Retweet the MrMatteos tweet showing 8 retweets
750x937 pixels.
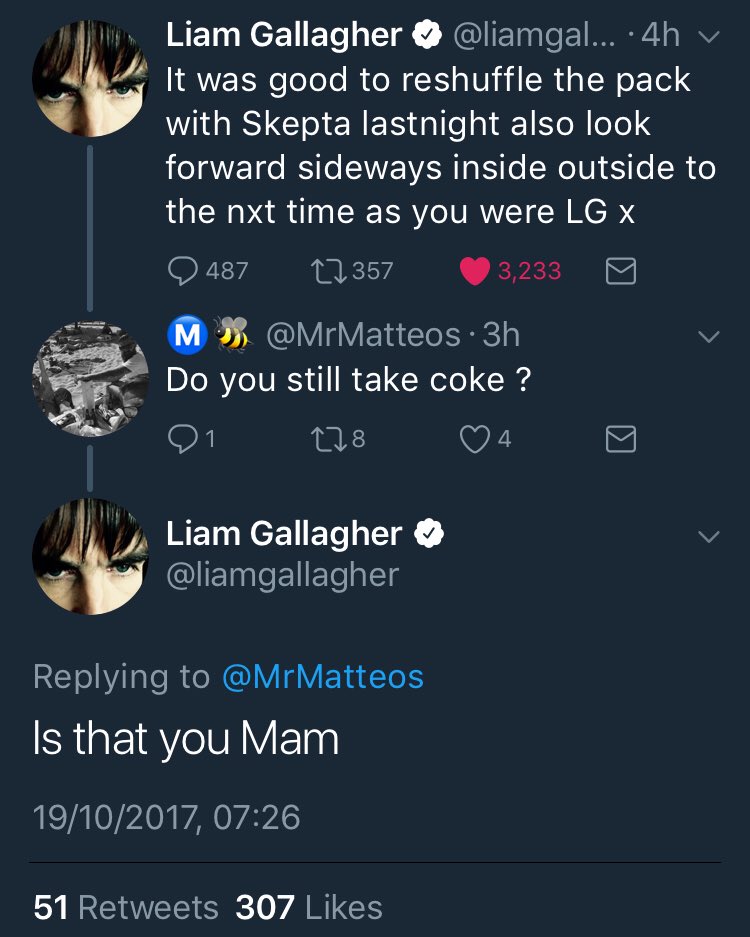click(329, 439)
